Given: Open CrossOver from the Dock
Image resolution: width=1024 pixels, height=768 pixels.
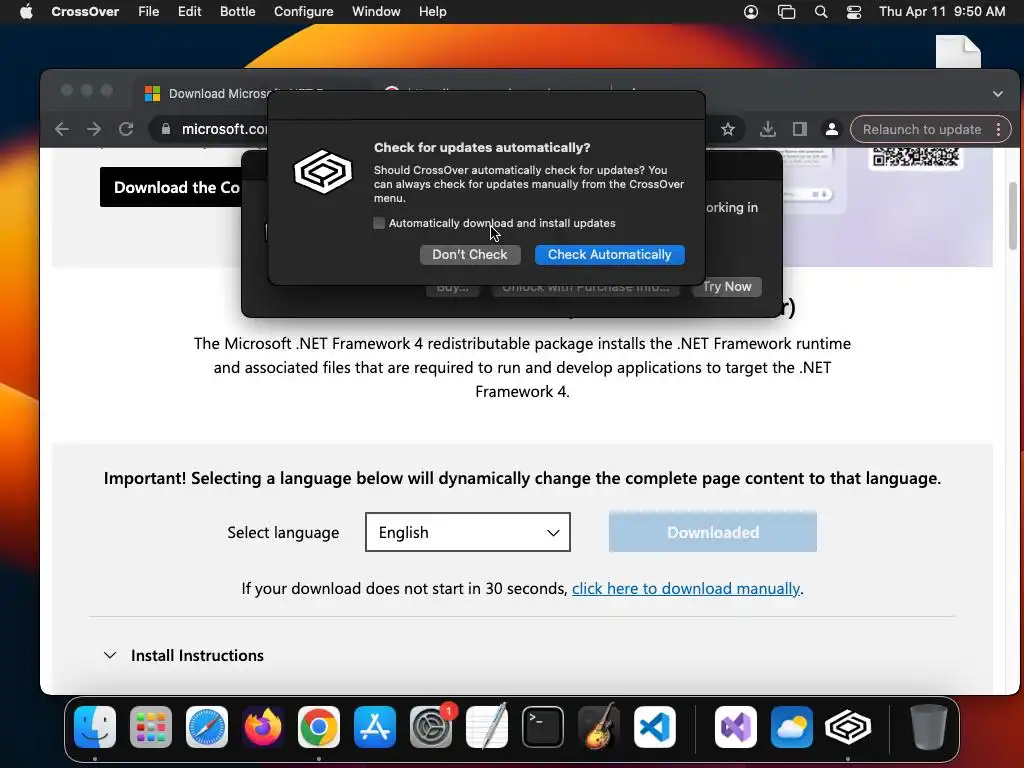Looking at the screenshot, I should pos(848,727).
